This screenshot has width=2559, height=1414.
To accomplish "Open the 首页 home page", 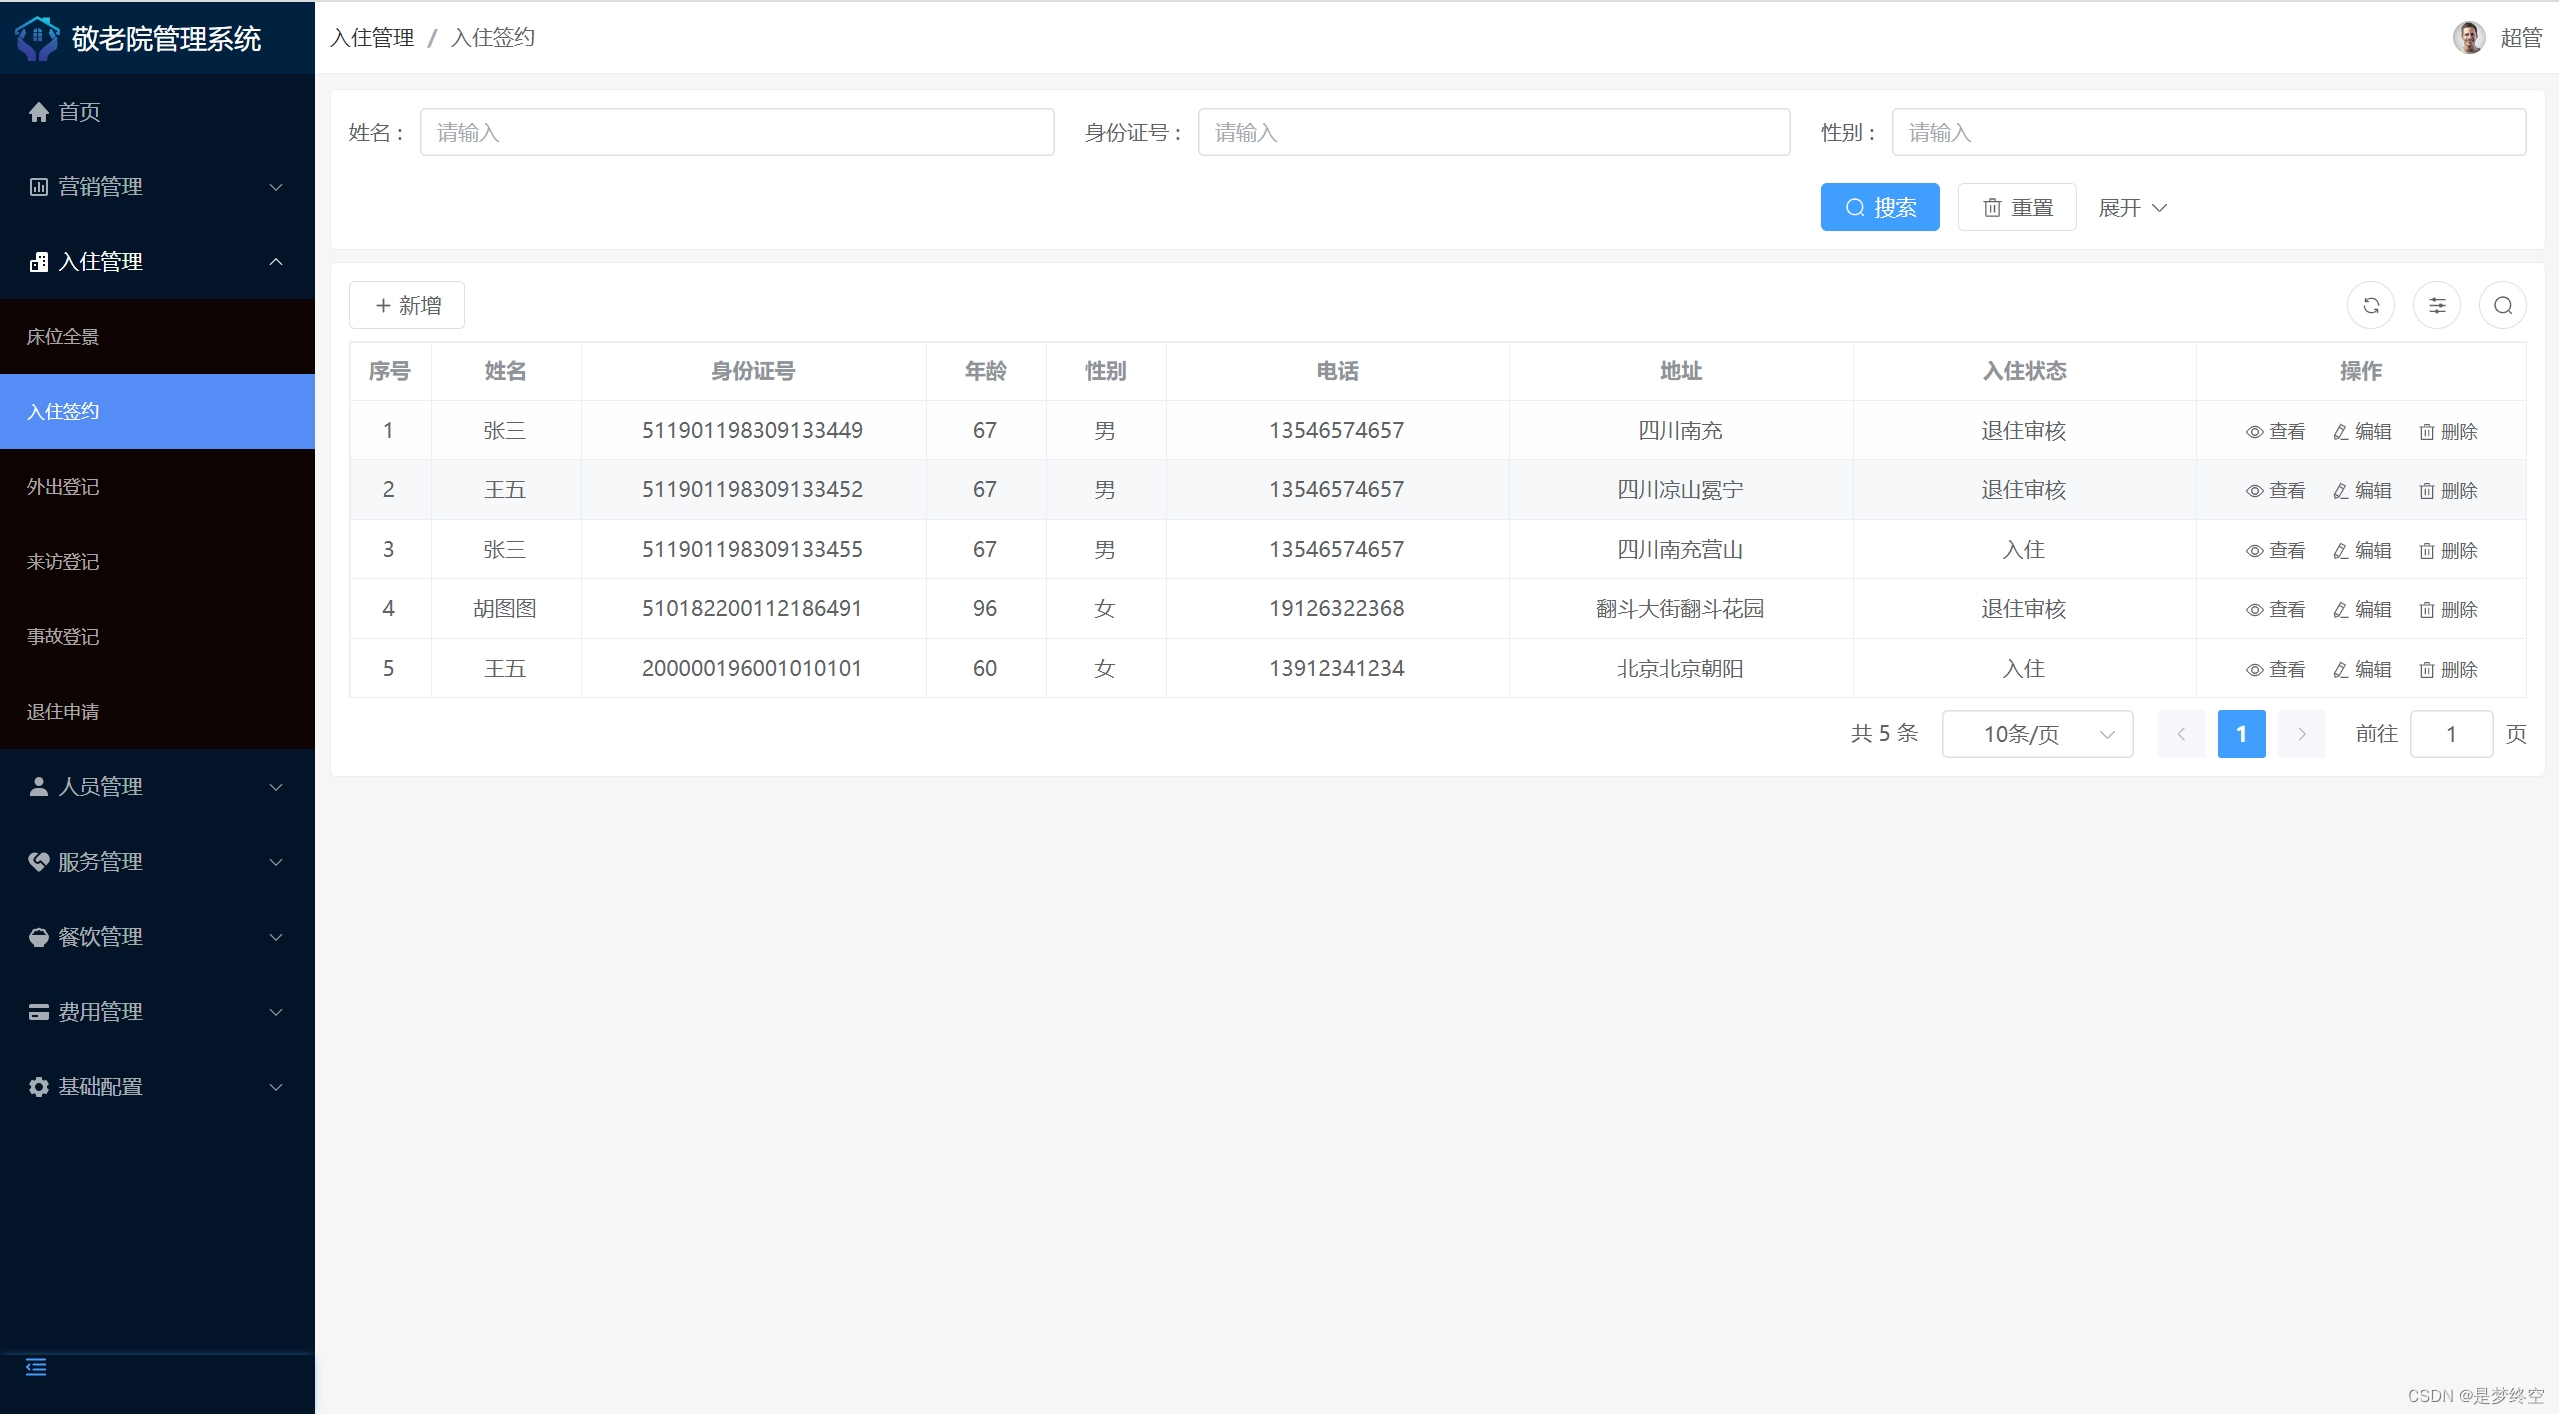I will point(157,112).
